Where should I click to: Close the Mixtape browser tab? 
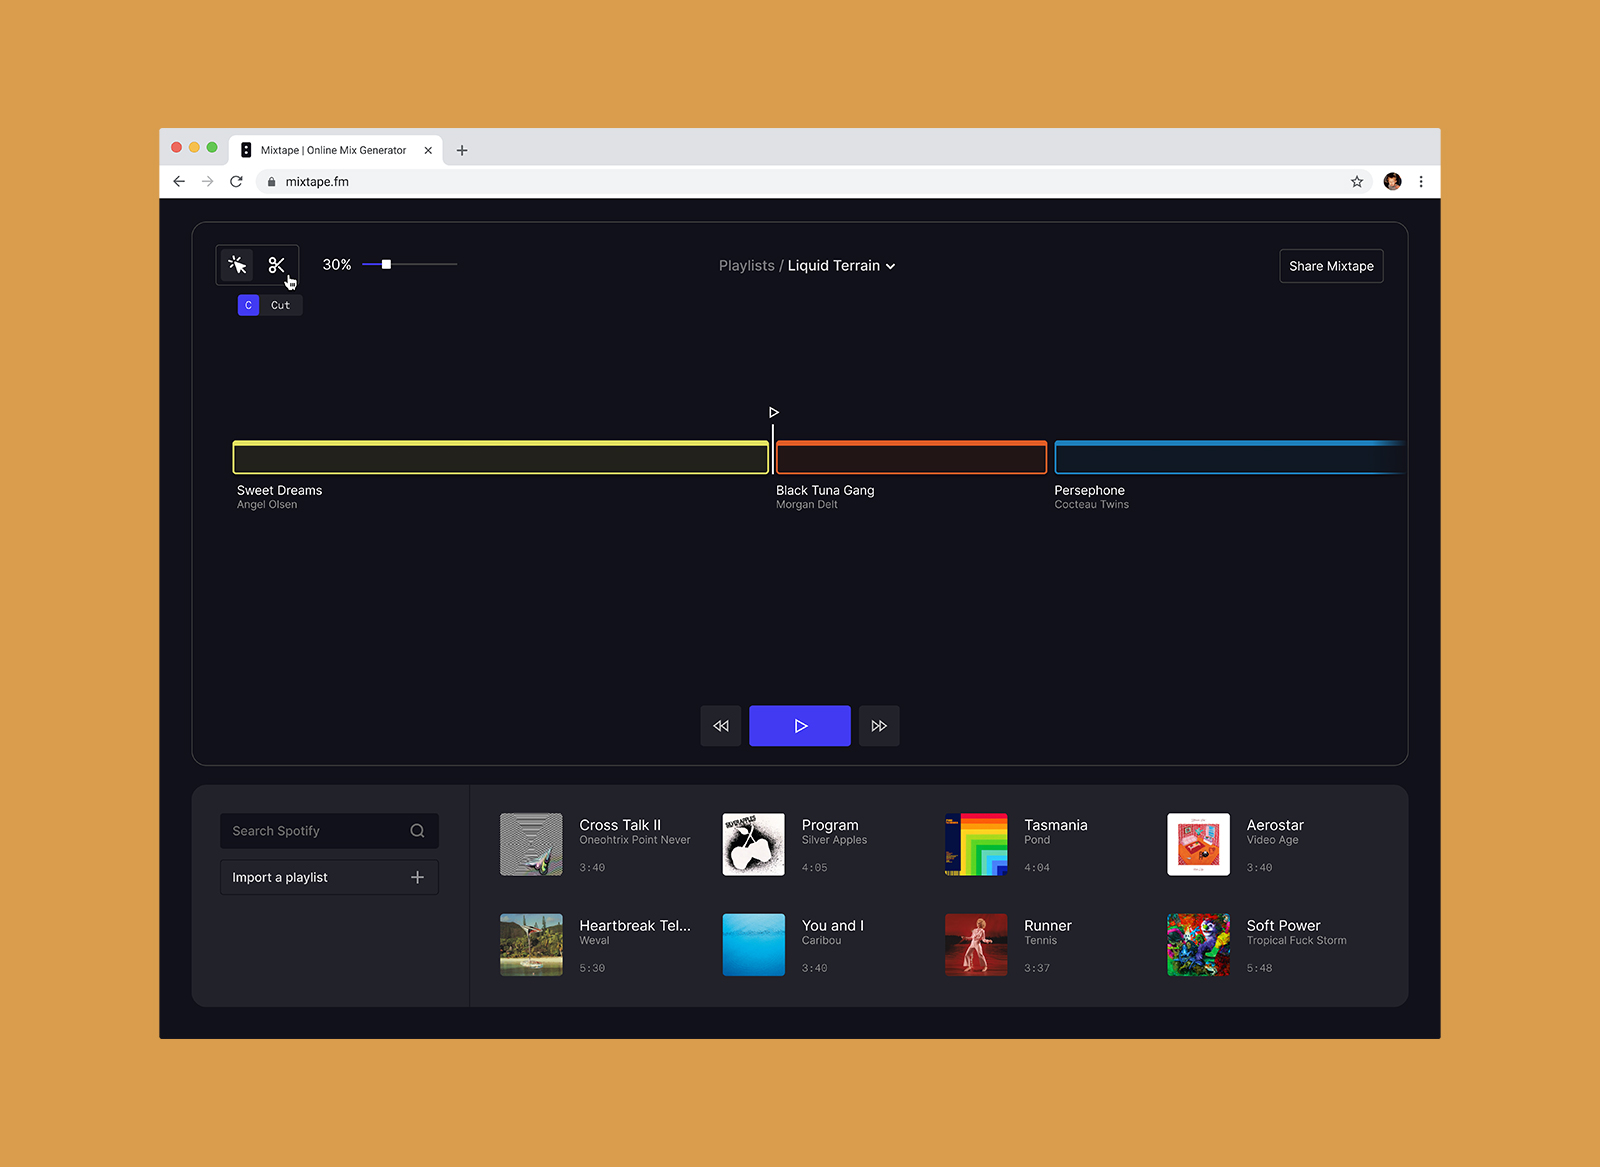click(x=428, y=150)
